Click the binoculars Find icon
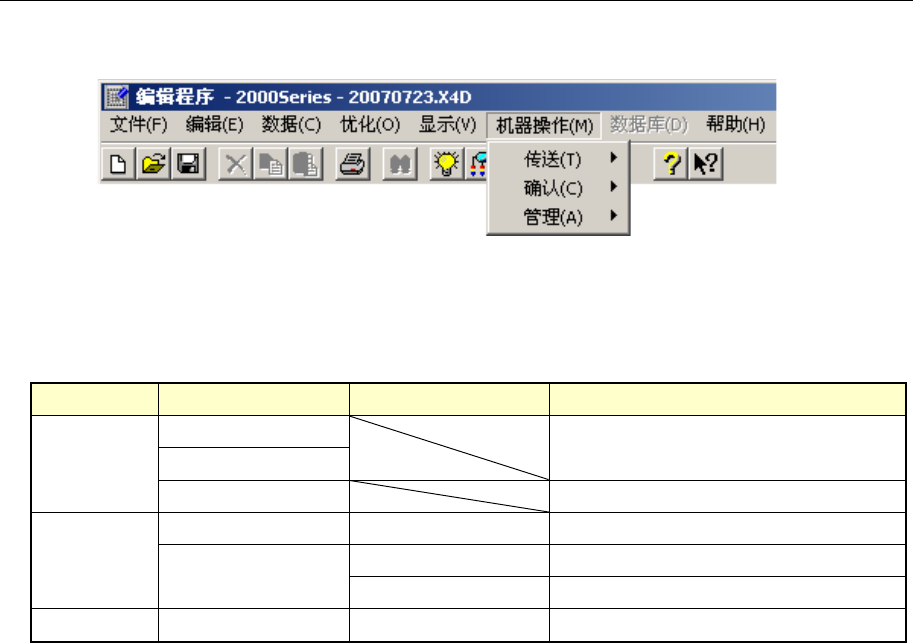The width and height of the screenshot is (913, 643). pyautogui.click(x=399, y=164)
